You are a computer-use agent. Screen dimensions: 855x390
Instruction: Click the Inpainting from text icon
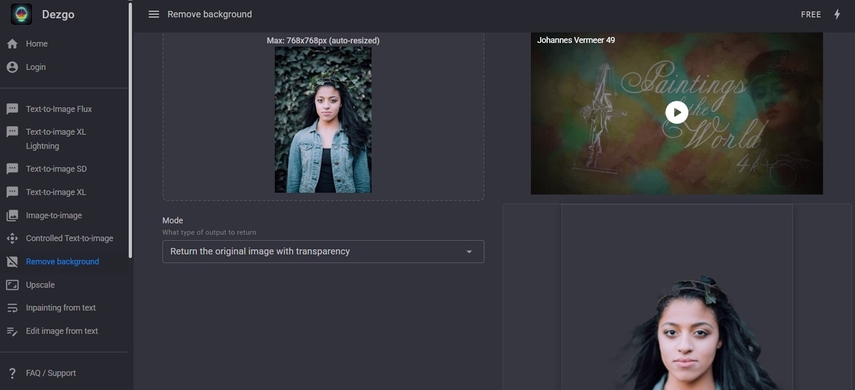12,308
